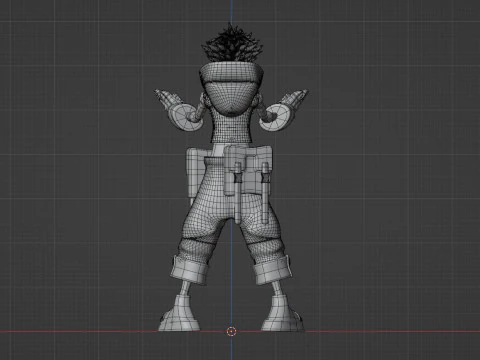Select the round arm guard on the left
Image resolution: width=480 pixels, height=360 pixels.
coord(185,117)
